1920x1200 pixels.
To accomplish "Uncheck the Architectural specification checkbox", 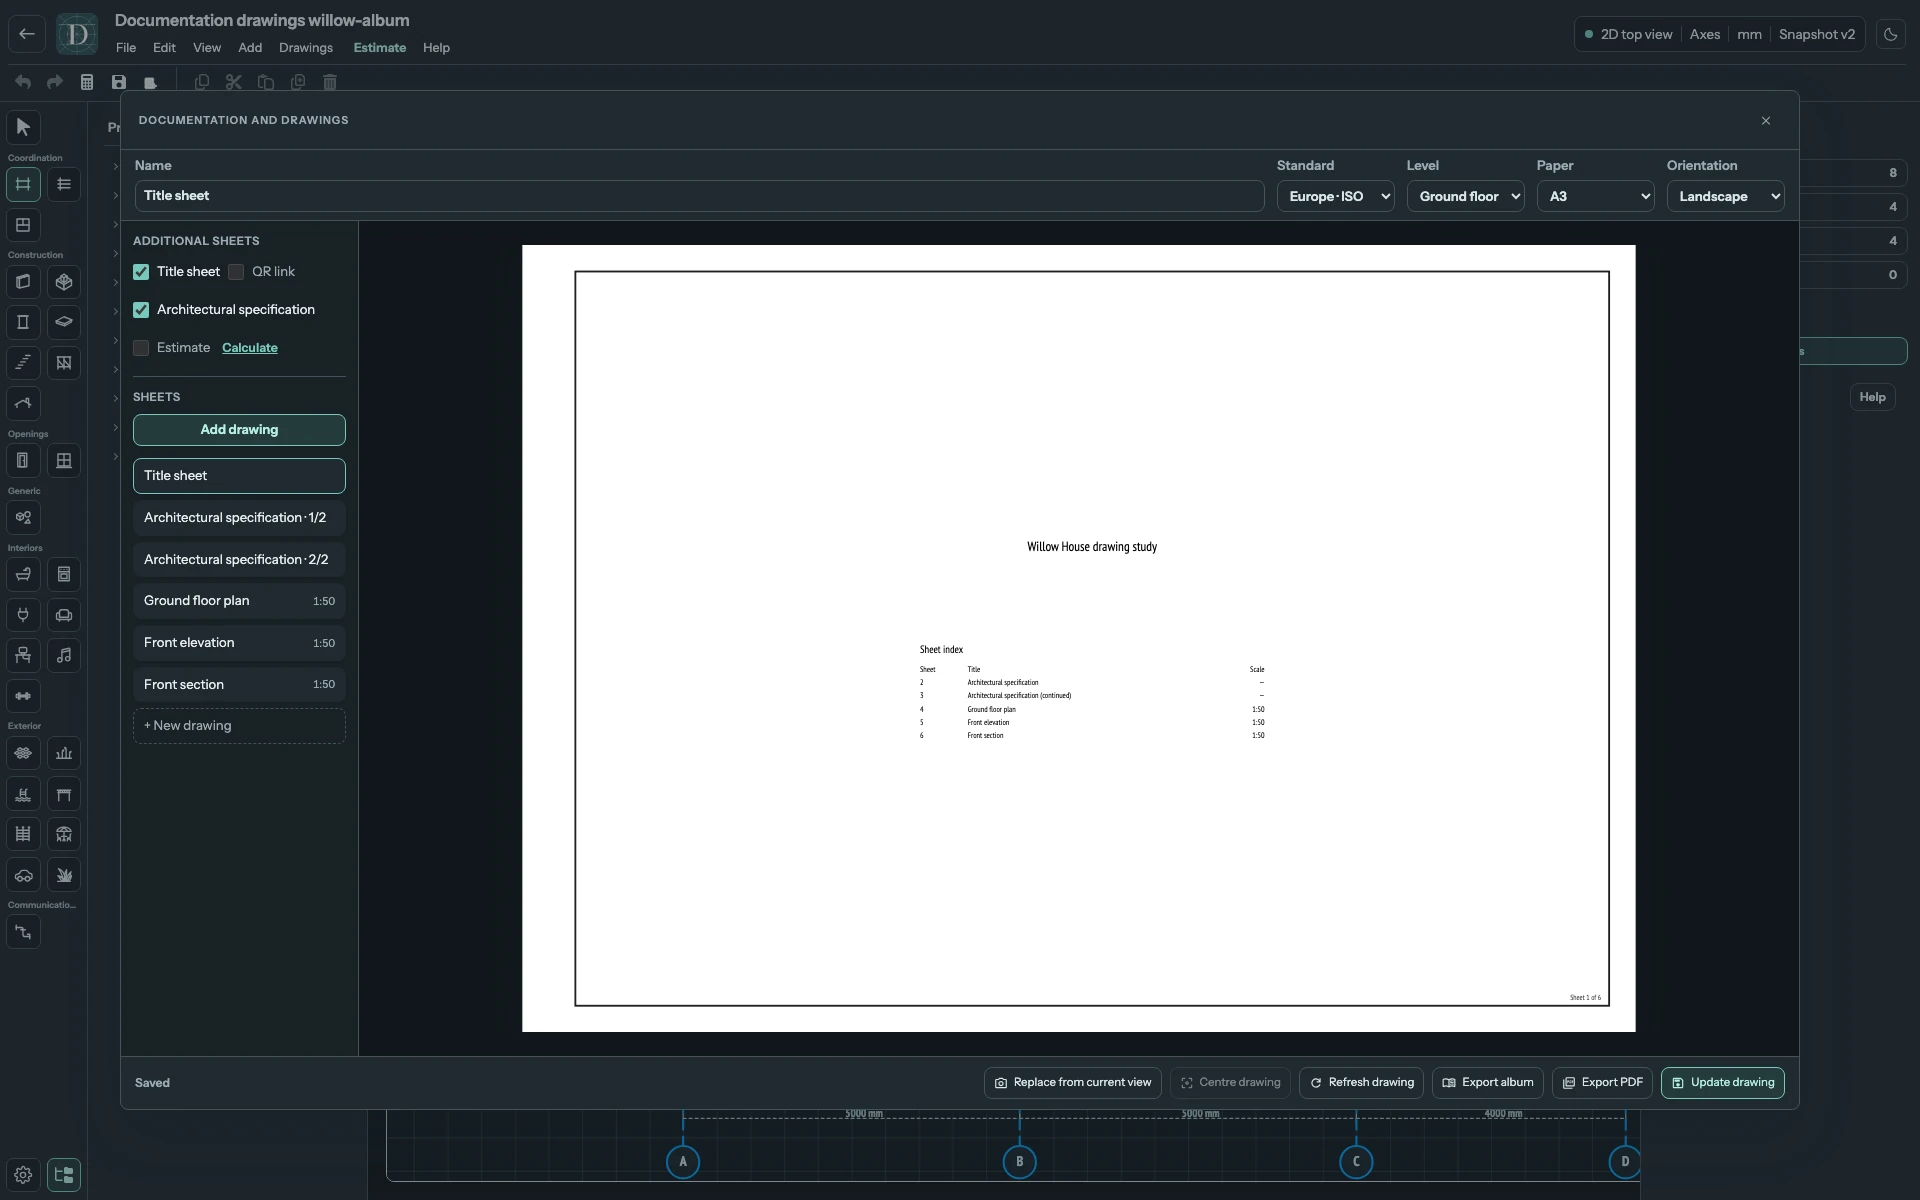I will point(141,310).
